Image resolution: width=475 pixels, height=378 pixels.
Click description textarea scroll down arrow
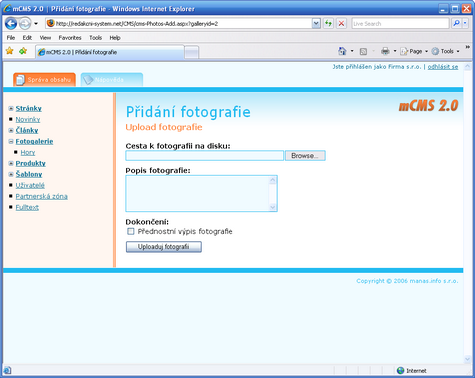coord(273,207)
